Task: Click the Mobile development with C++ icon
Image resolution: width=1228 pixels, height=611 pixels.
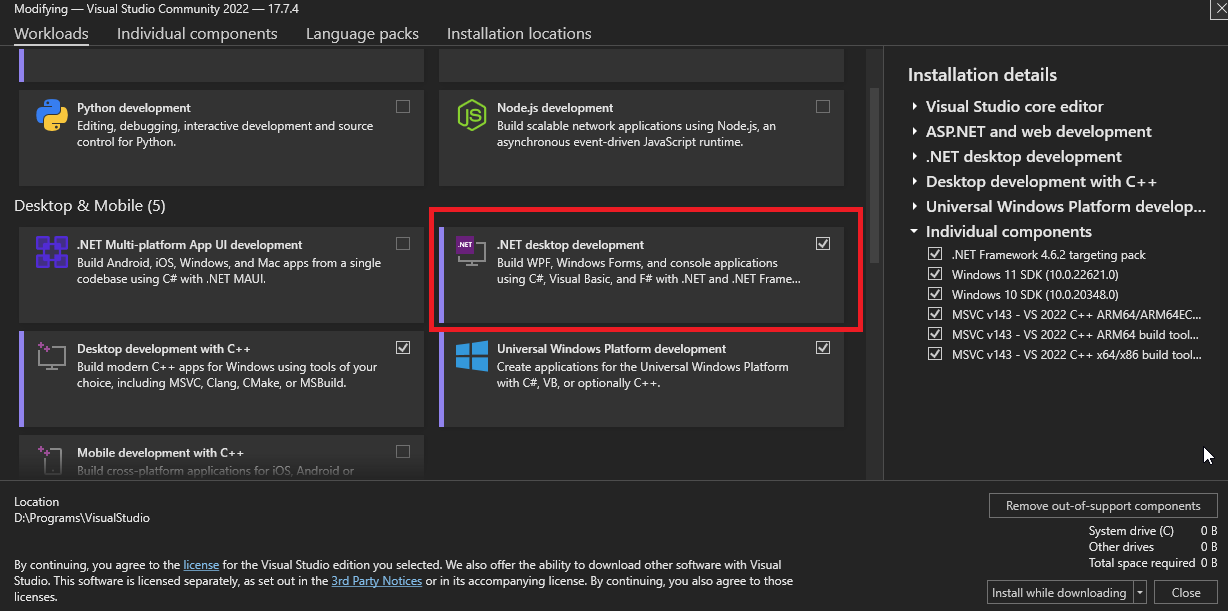Action: [x=51, y=460]
